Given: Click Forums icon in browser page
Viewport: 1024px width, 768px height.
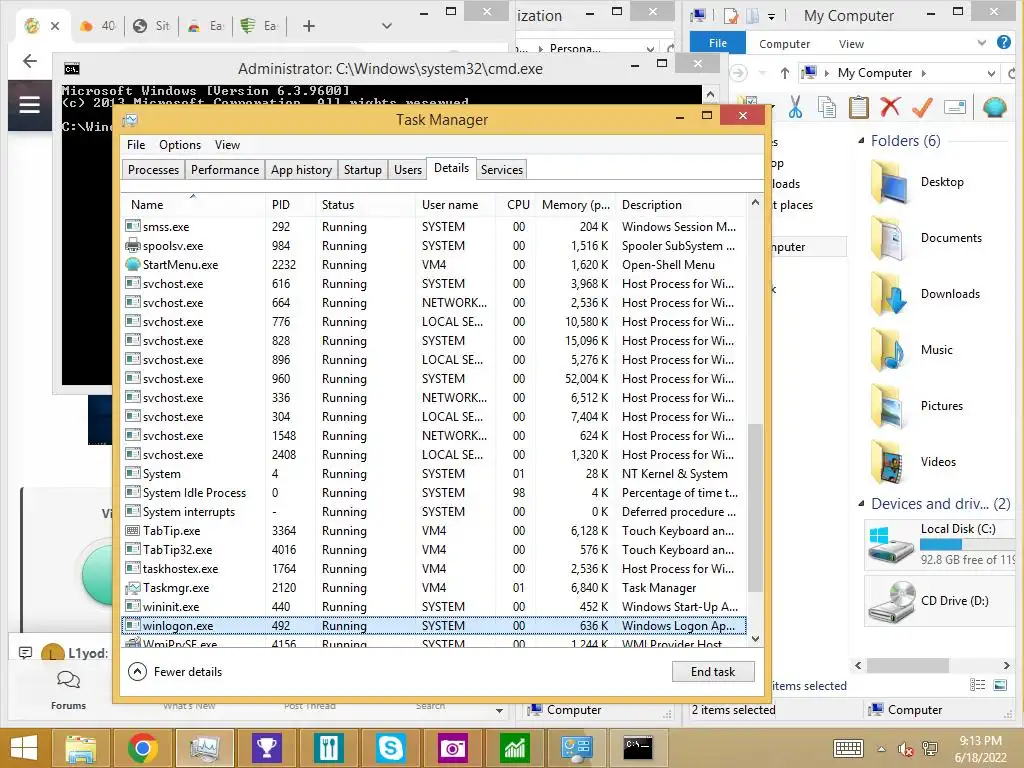Looking at the screenshot, I should pyautogui.click(x=69, y=690).
